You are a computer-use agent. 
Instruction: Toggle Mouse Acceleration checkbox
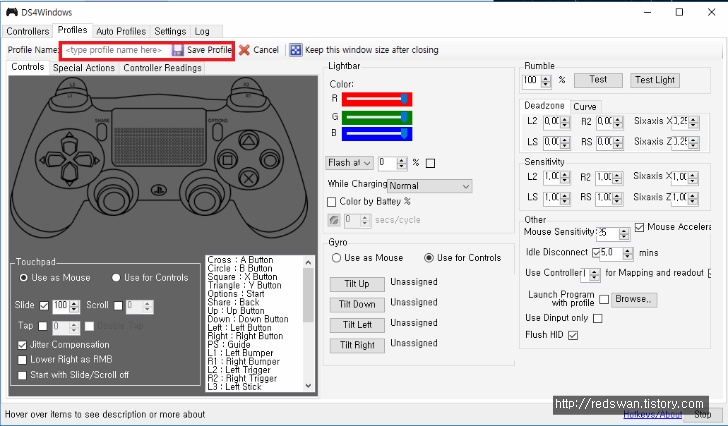[639, 227]
